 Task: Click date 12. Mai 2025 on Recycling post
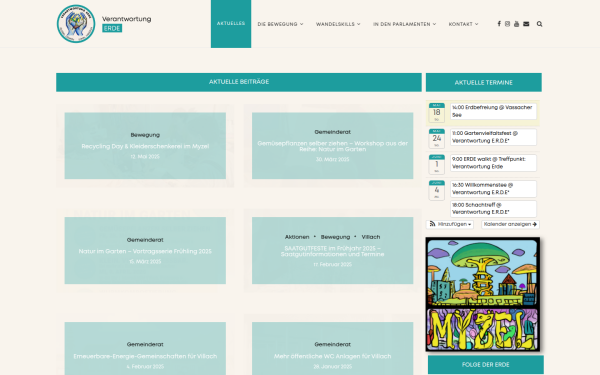(145, 157)
